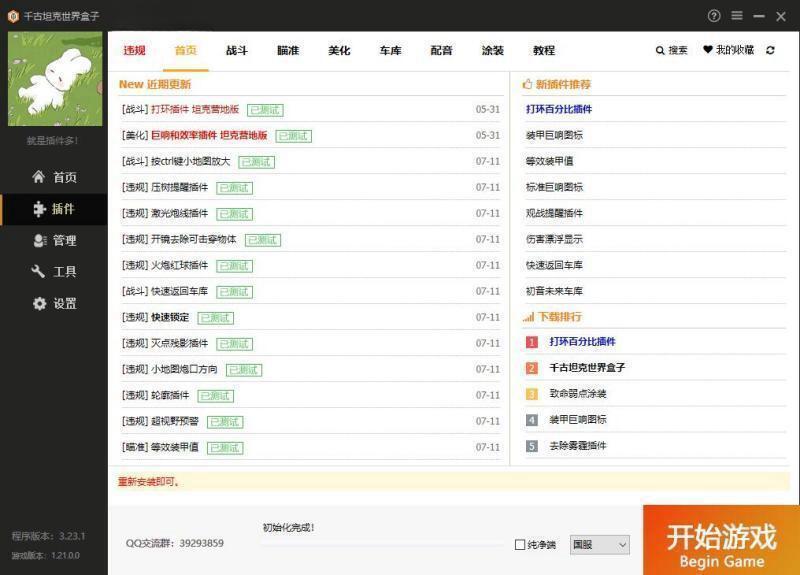800x575 pixels.
Task: Click QQ交流群 39293859 text
Action: pyautogui.click(x=174, y=543)
